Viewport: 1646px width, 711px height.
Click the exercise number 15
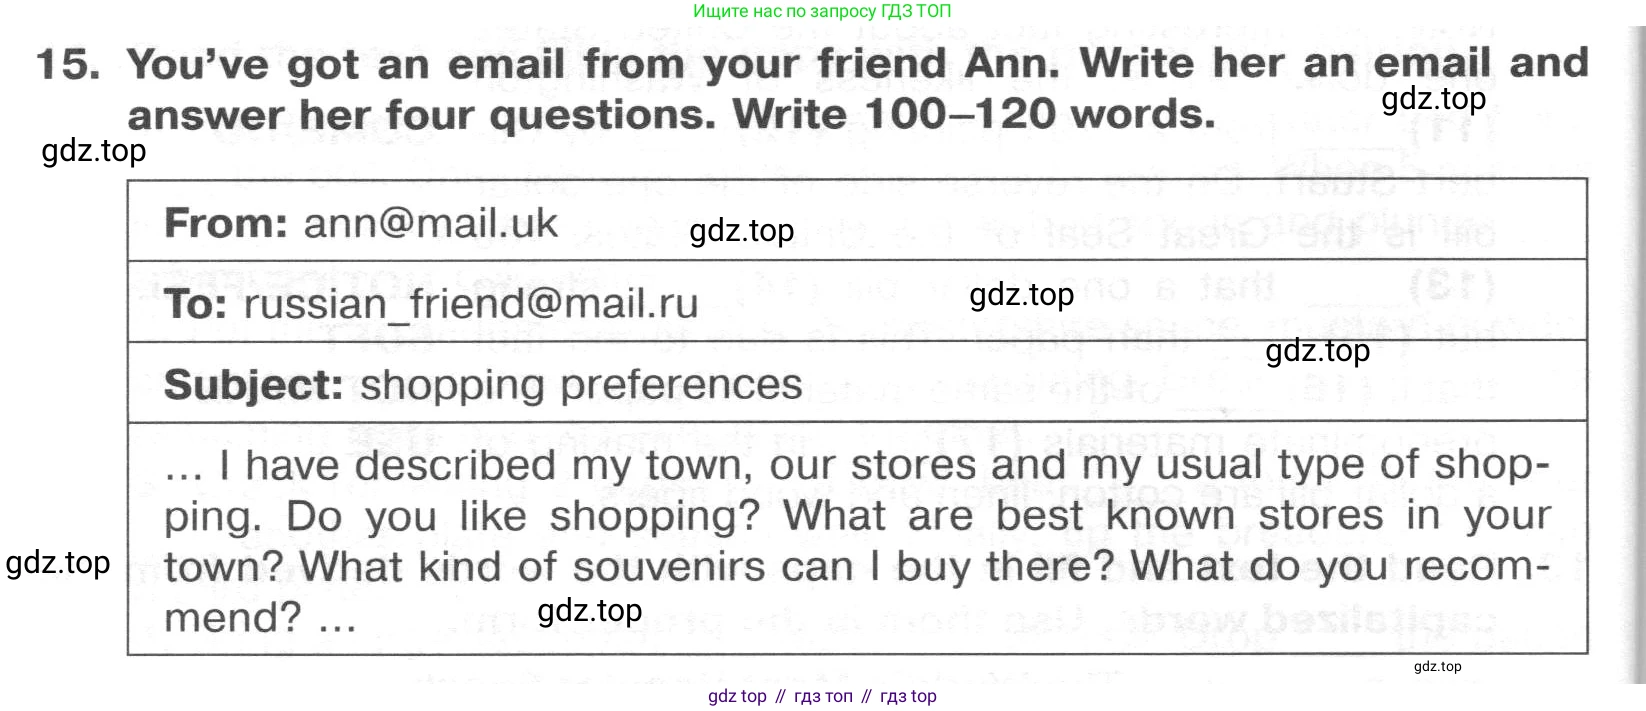click(x=68, y=65)
